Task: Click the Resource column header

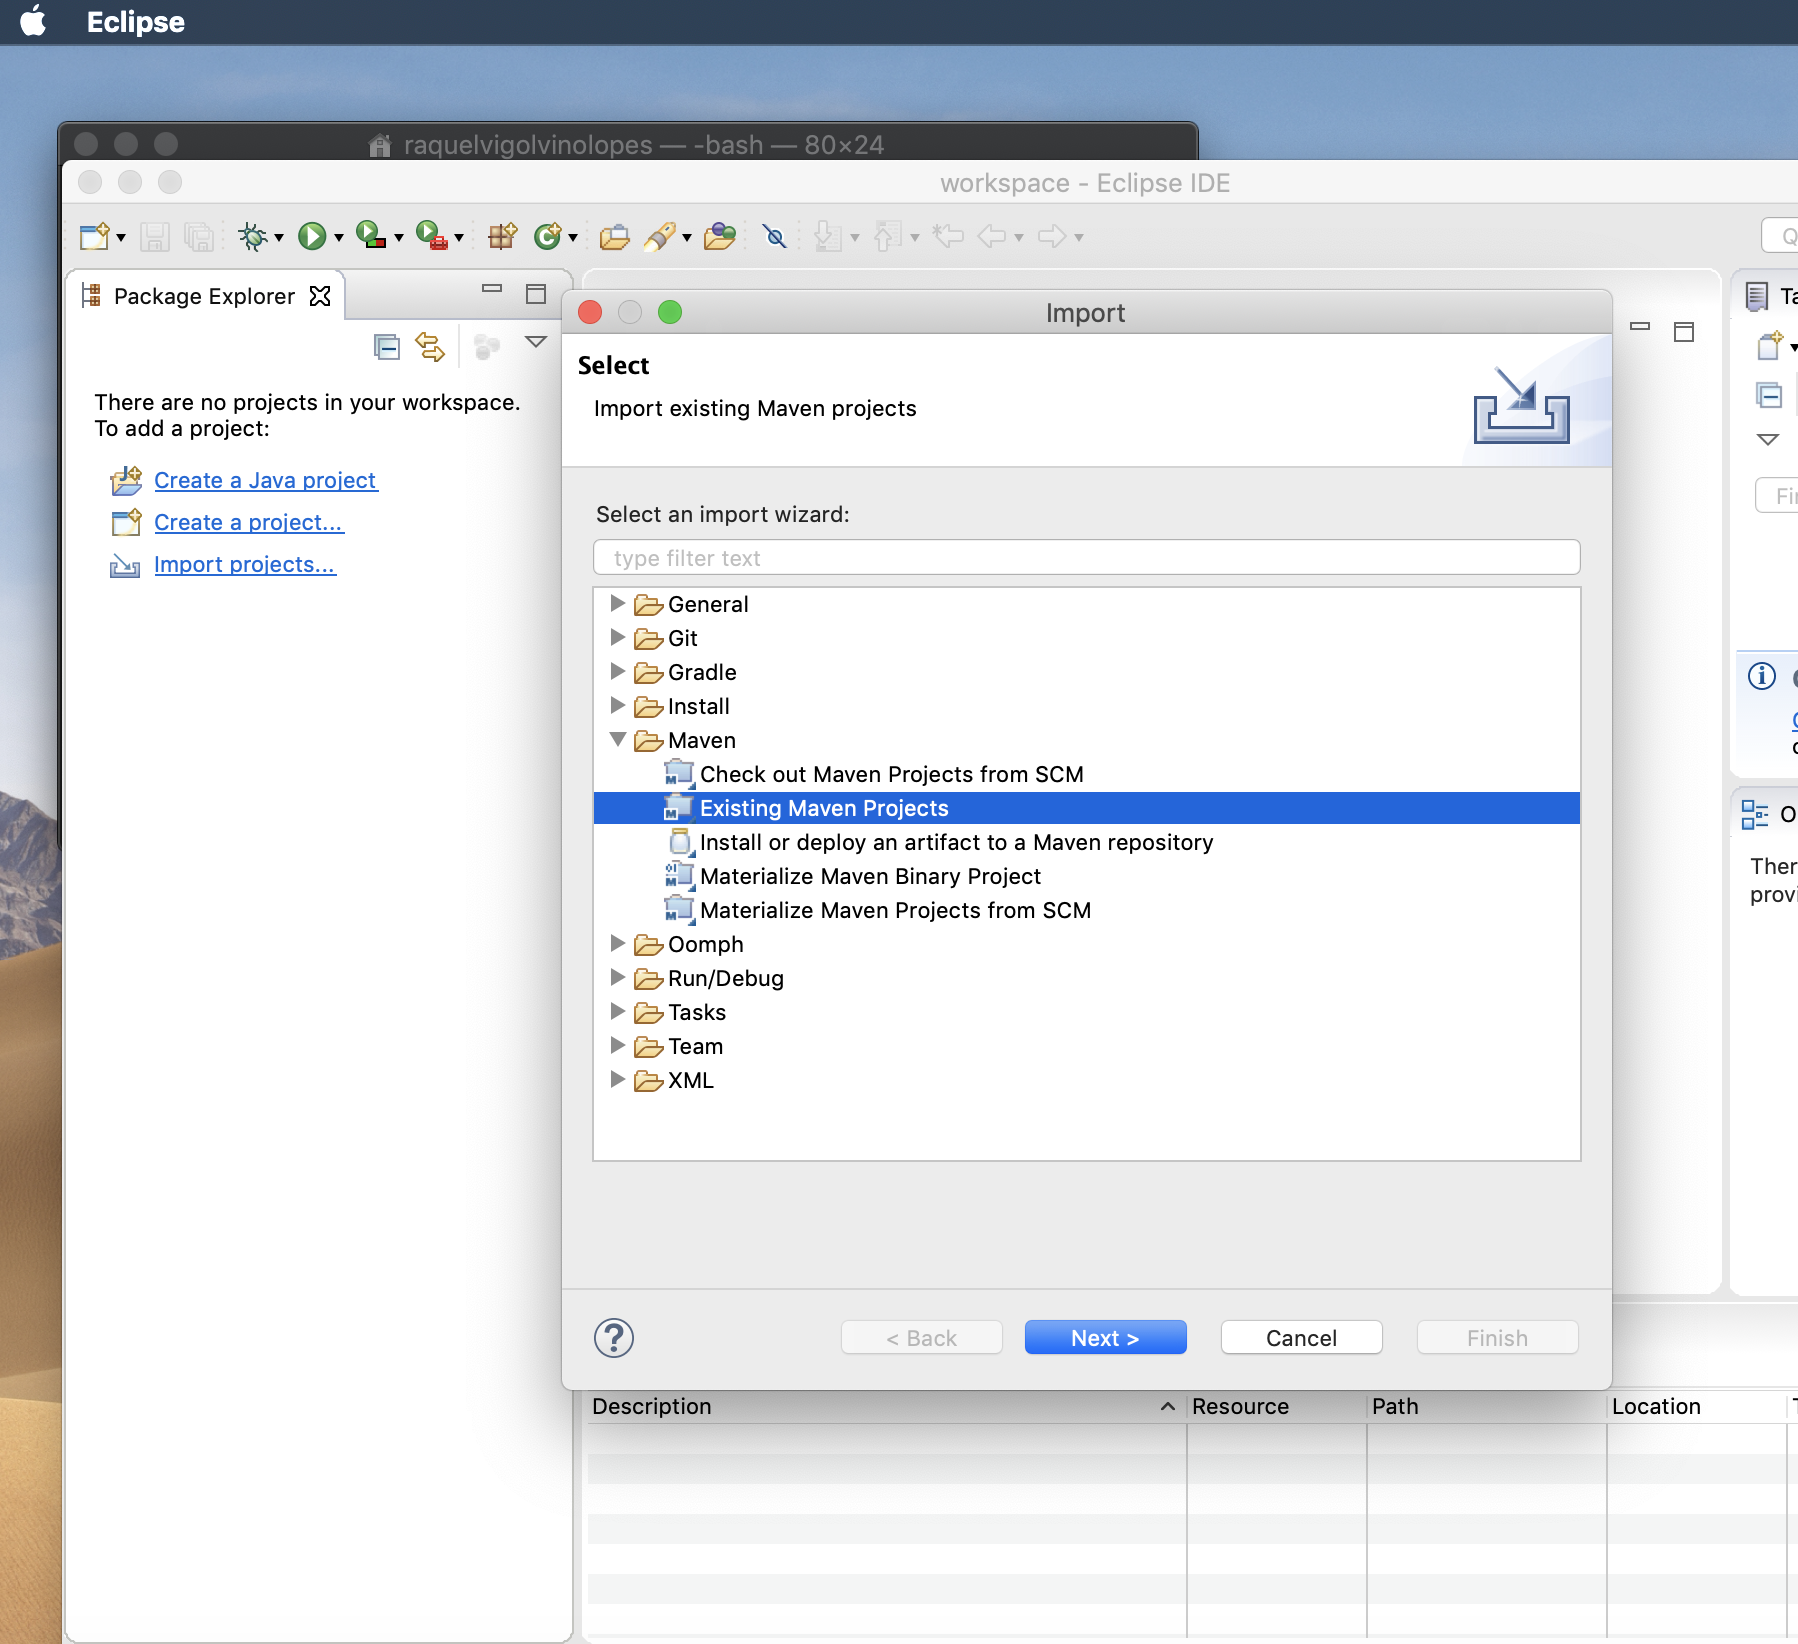Action: [x=1276, y=1406]
